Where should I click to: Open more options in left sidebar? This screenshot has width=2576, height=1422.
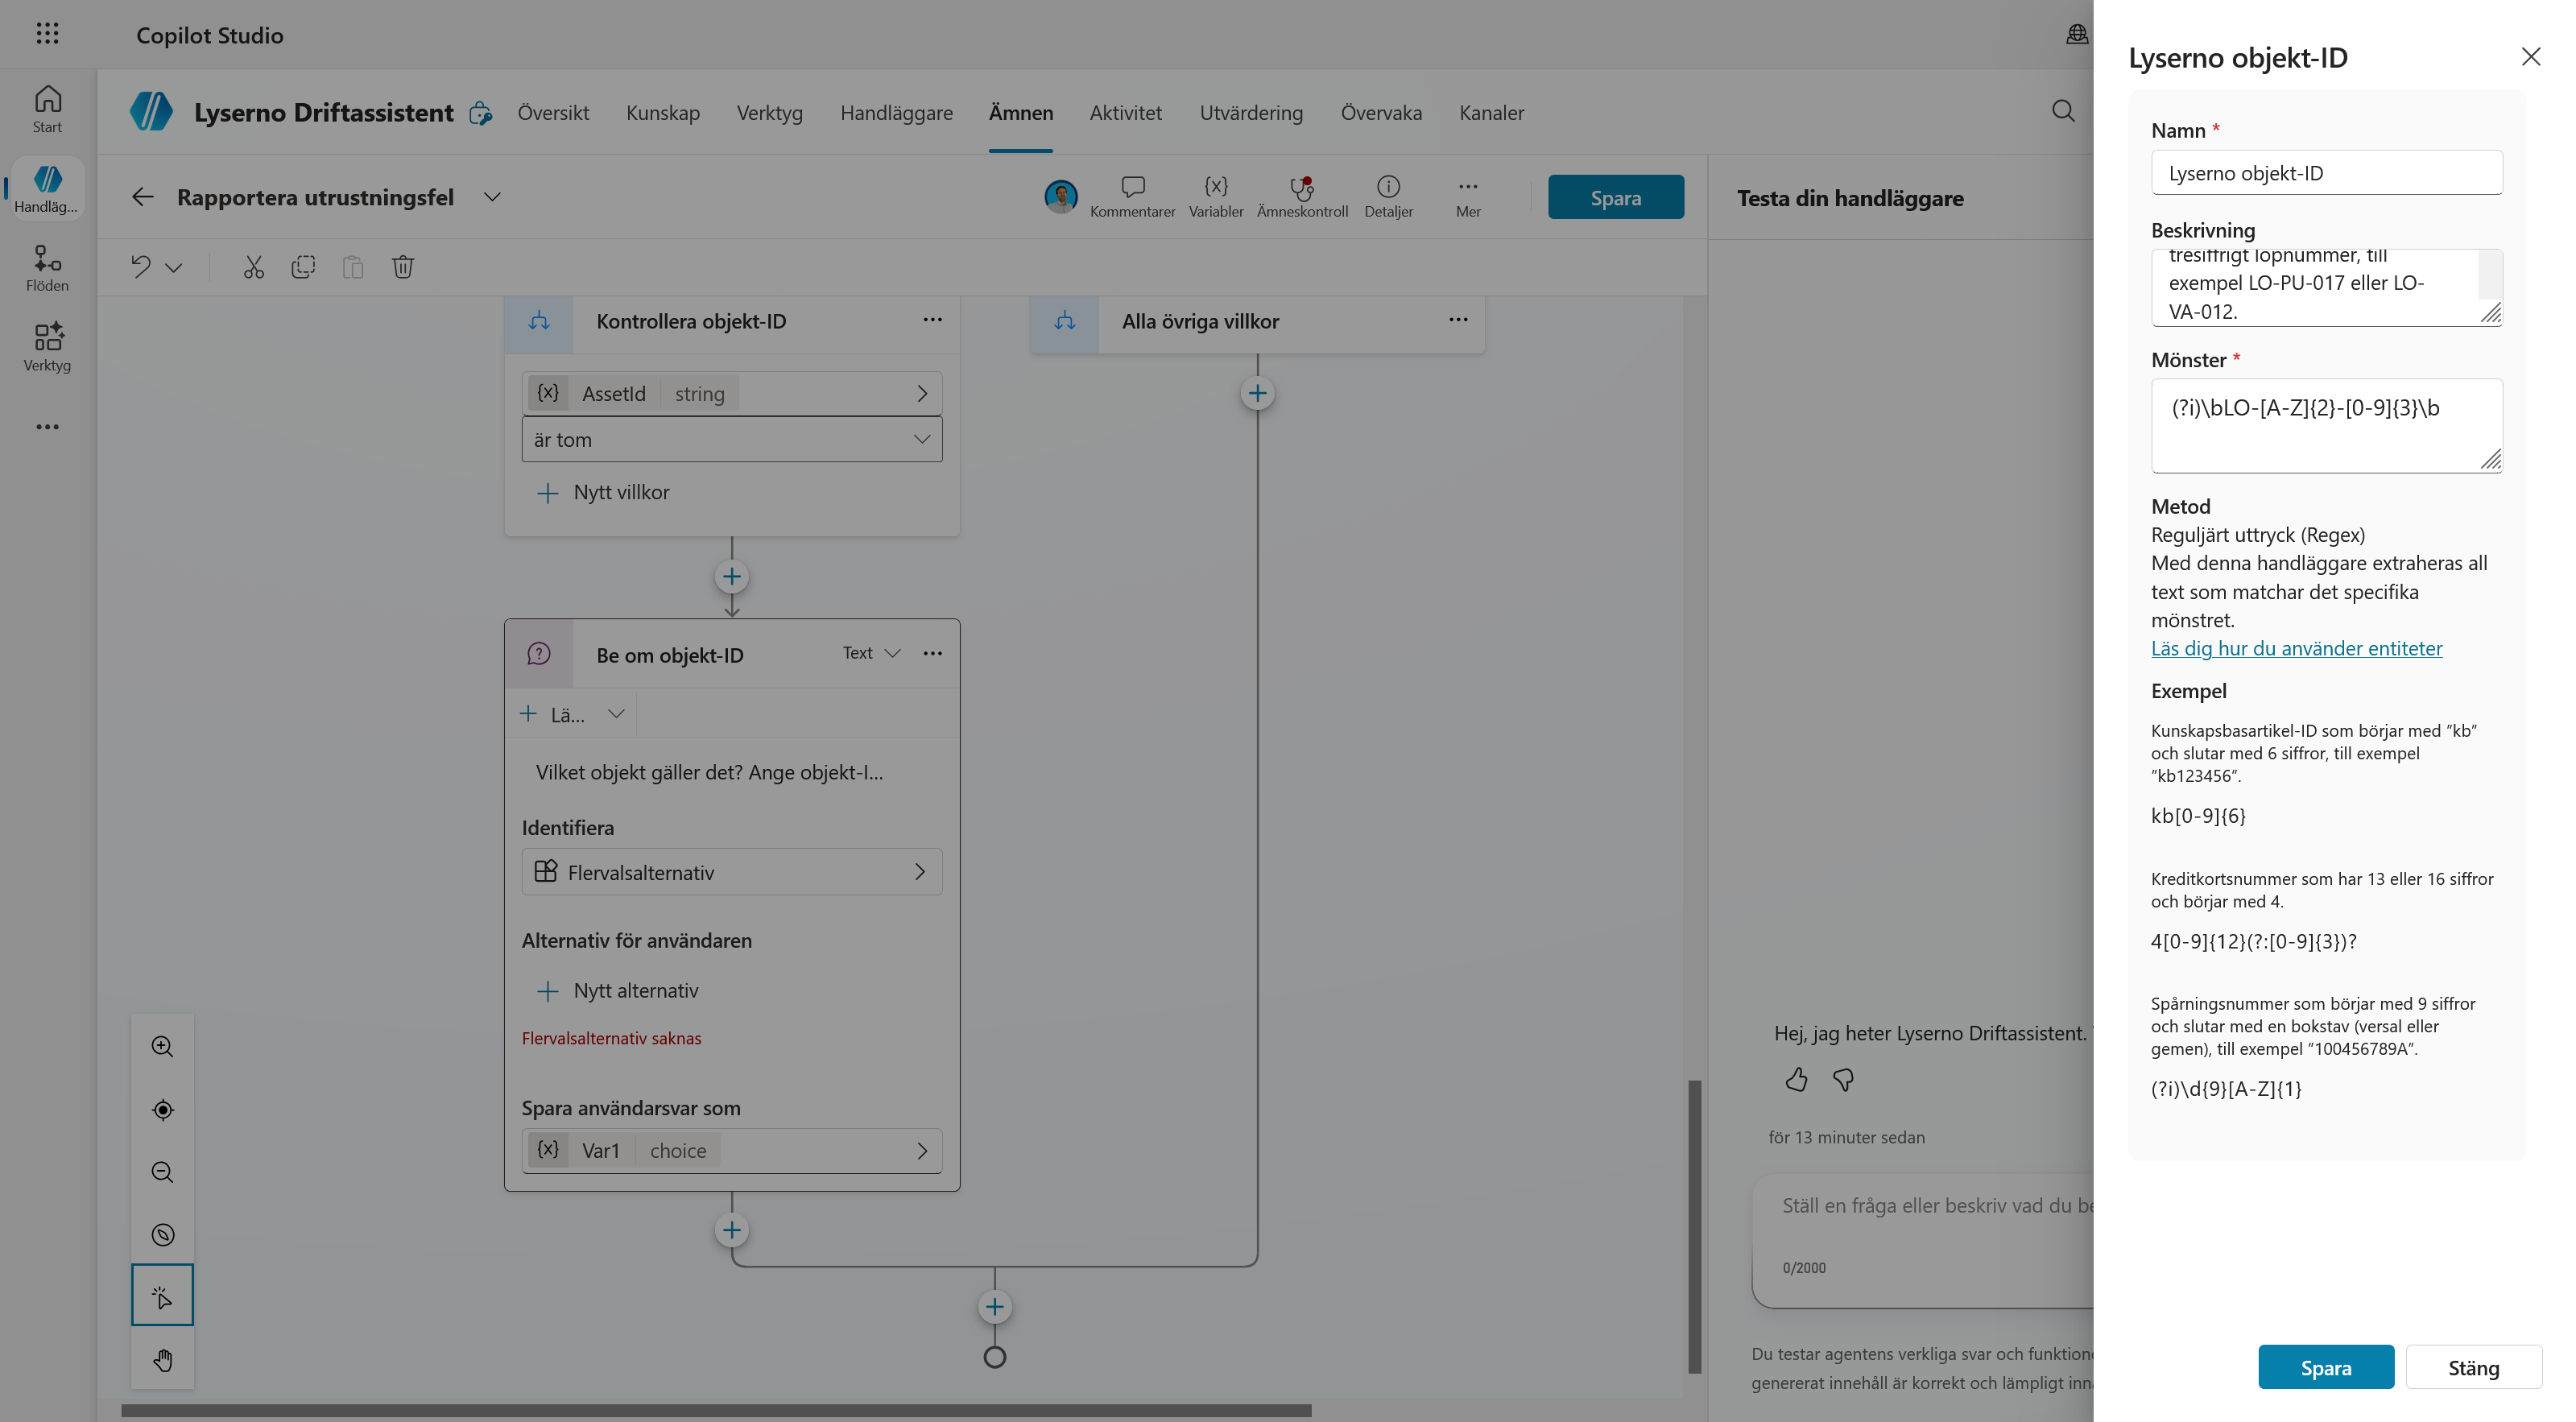click(x=47, y=427)
